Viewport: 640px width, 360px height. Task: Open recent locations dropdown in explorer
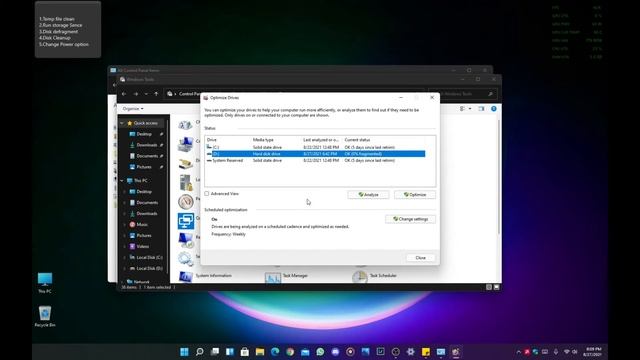point(146,94)
